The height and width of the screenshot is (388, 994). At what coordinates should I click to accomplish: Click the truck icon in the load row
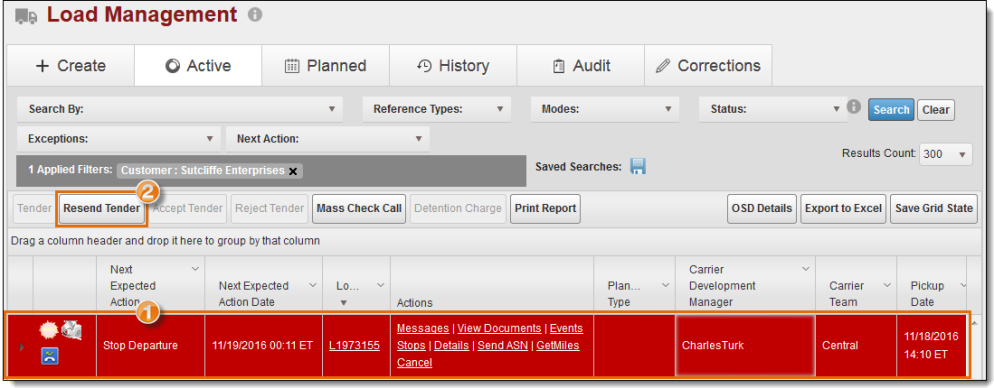(72, 329)
